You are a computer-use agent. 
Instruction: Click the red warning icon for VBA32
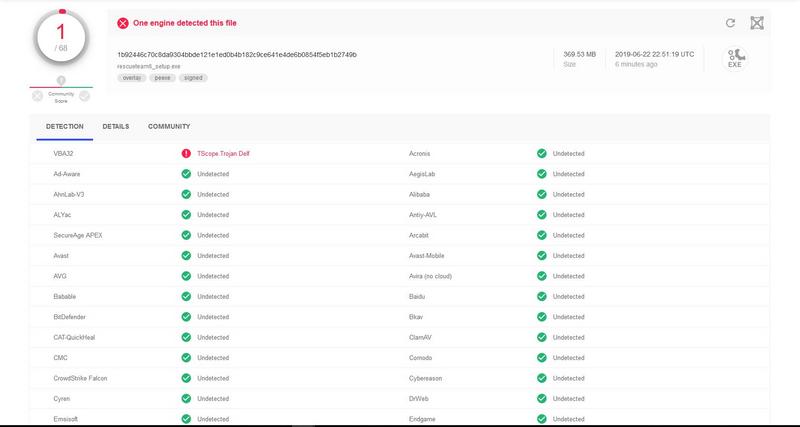pos(186,154)
